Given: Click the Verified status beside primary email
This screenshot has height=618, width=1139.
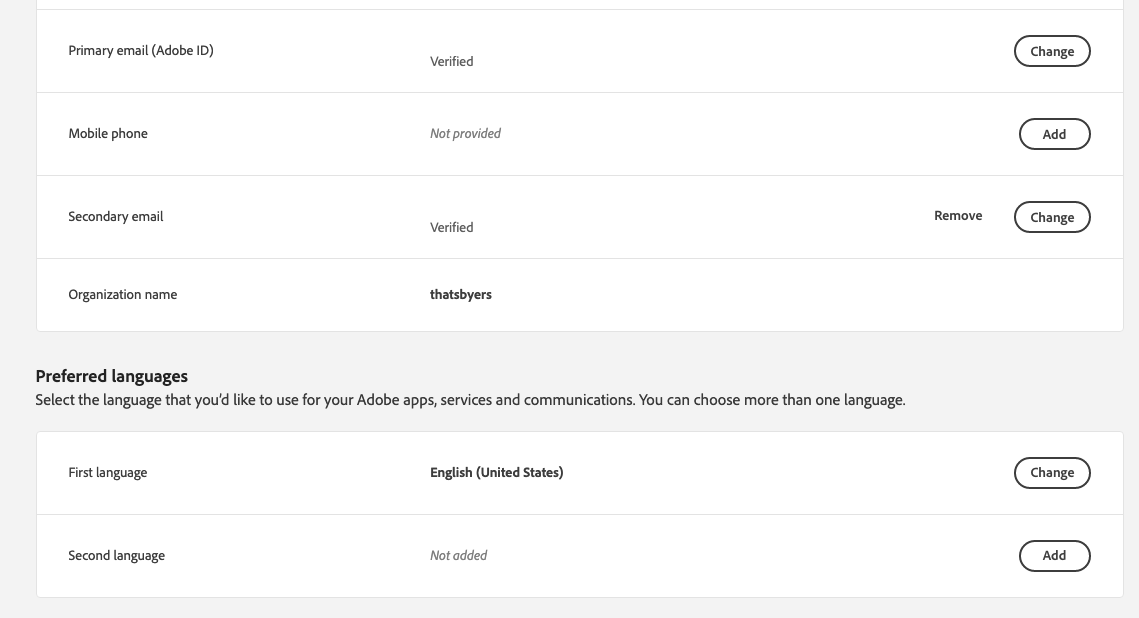Looking at the screenshot, I should [x=451, y=61].
